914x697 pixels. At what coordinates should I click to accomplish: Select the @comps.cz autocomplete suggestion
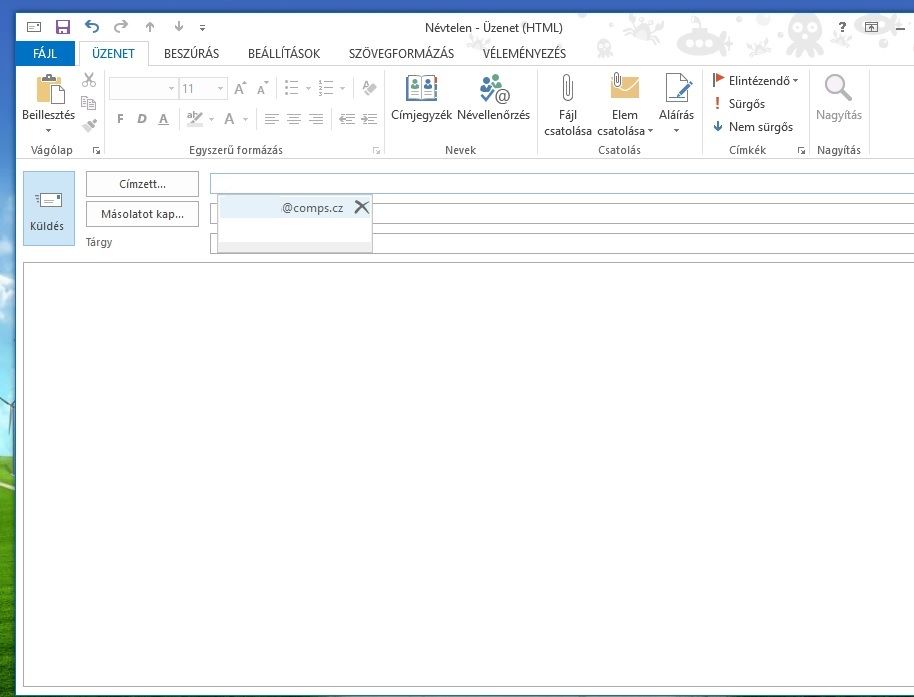[x=286, y=207]
